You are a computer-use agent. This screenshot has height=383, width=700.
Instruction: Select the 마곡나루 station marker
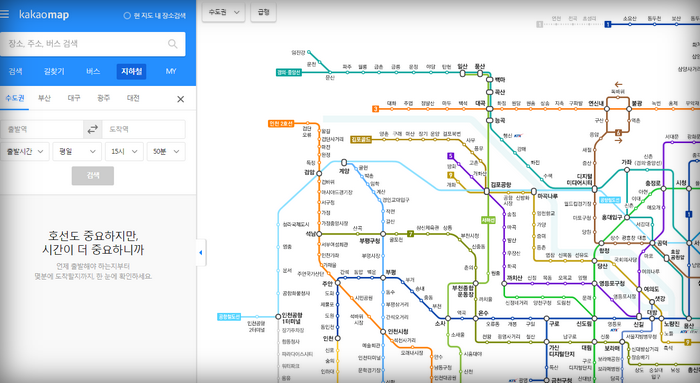pyautogui.click(x=533, y=191)
